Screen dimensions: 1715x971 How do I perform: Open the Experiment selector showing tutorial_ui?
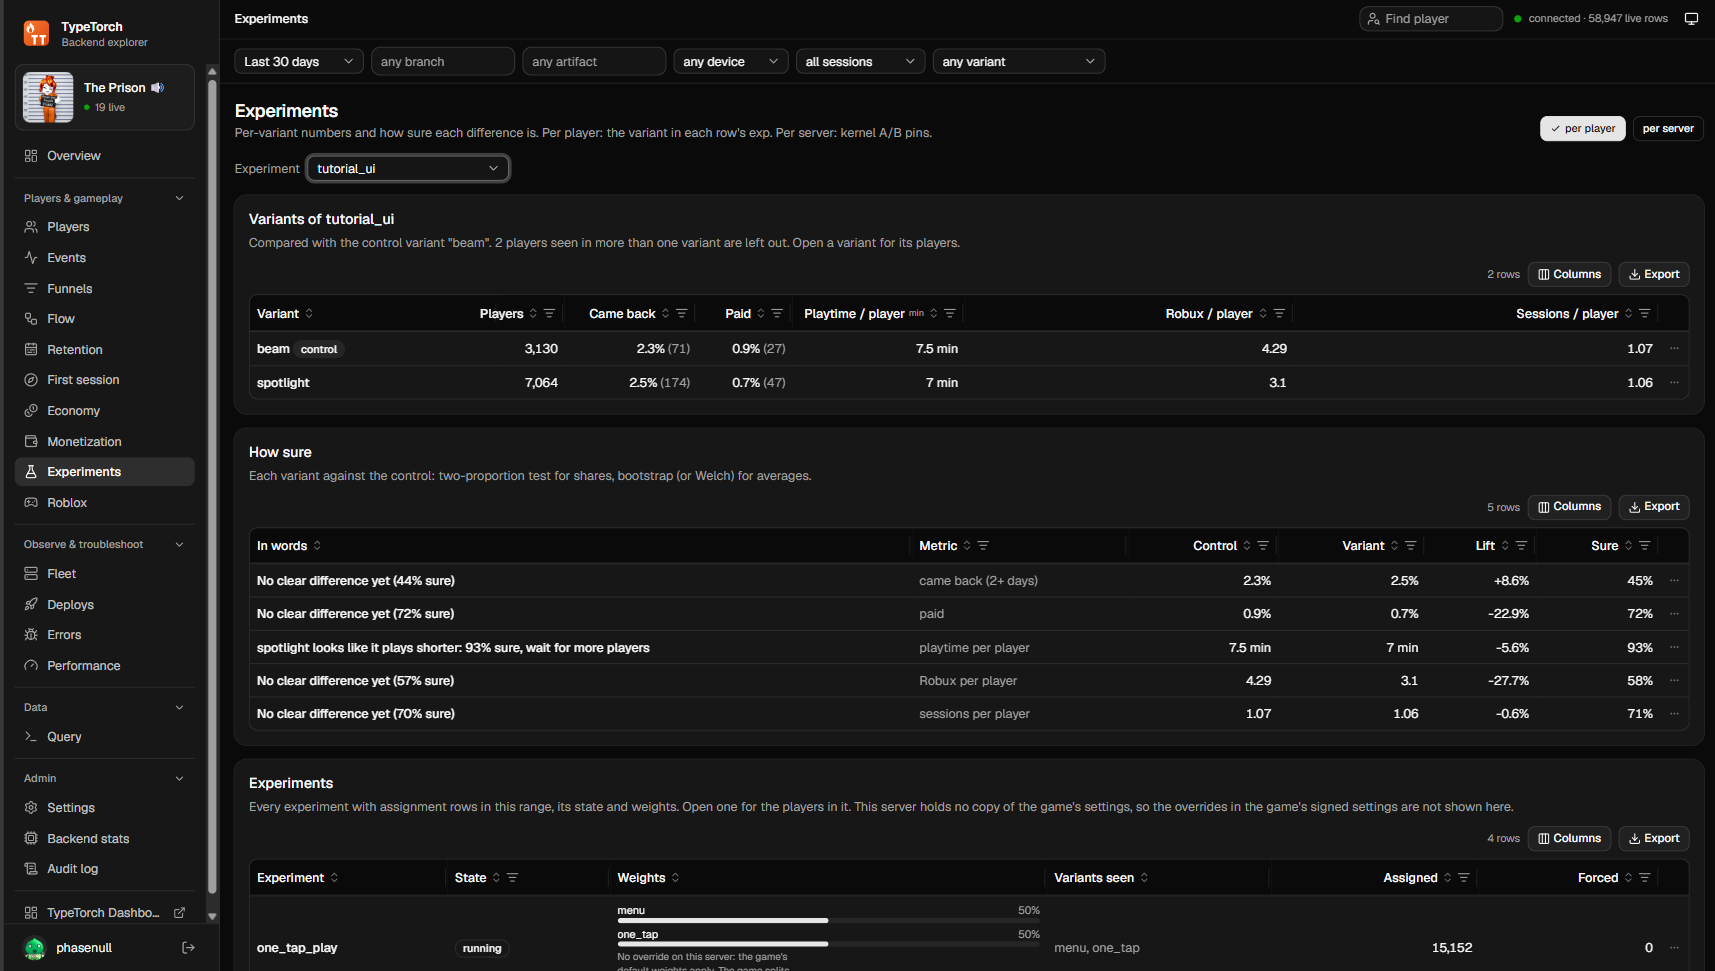[408, 169]
